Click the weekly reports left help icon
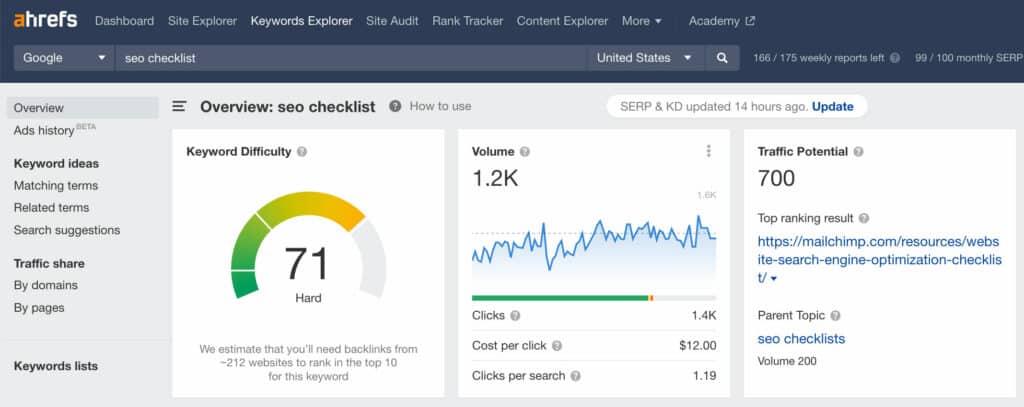 tap(895, 57)
